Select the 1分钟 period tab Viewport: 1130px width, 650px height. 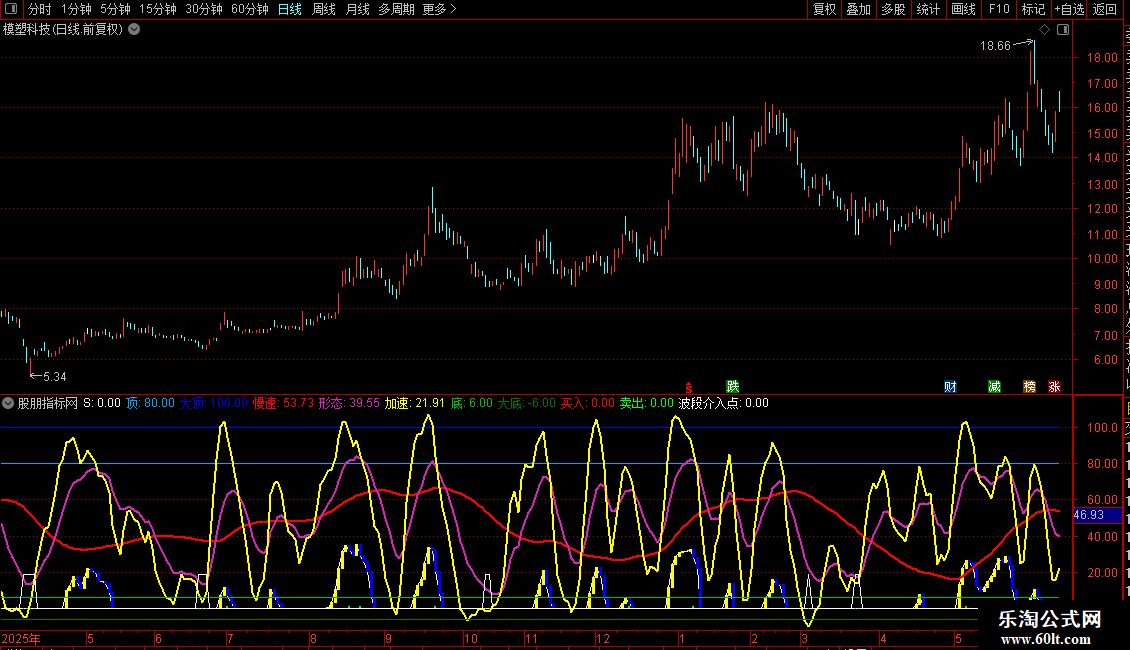tap(76, 9)
